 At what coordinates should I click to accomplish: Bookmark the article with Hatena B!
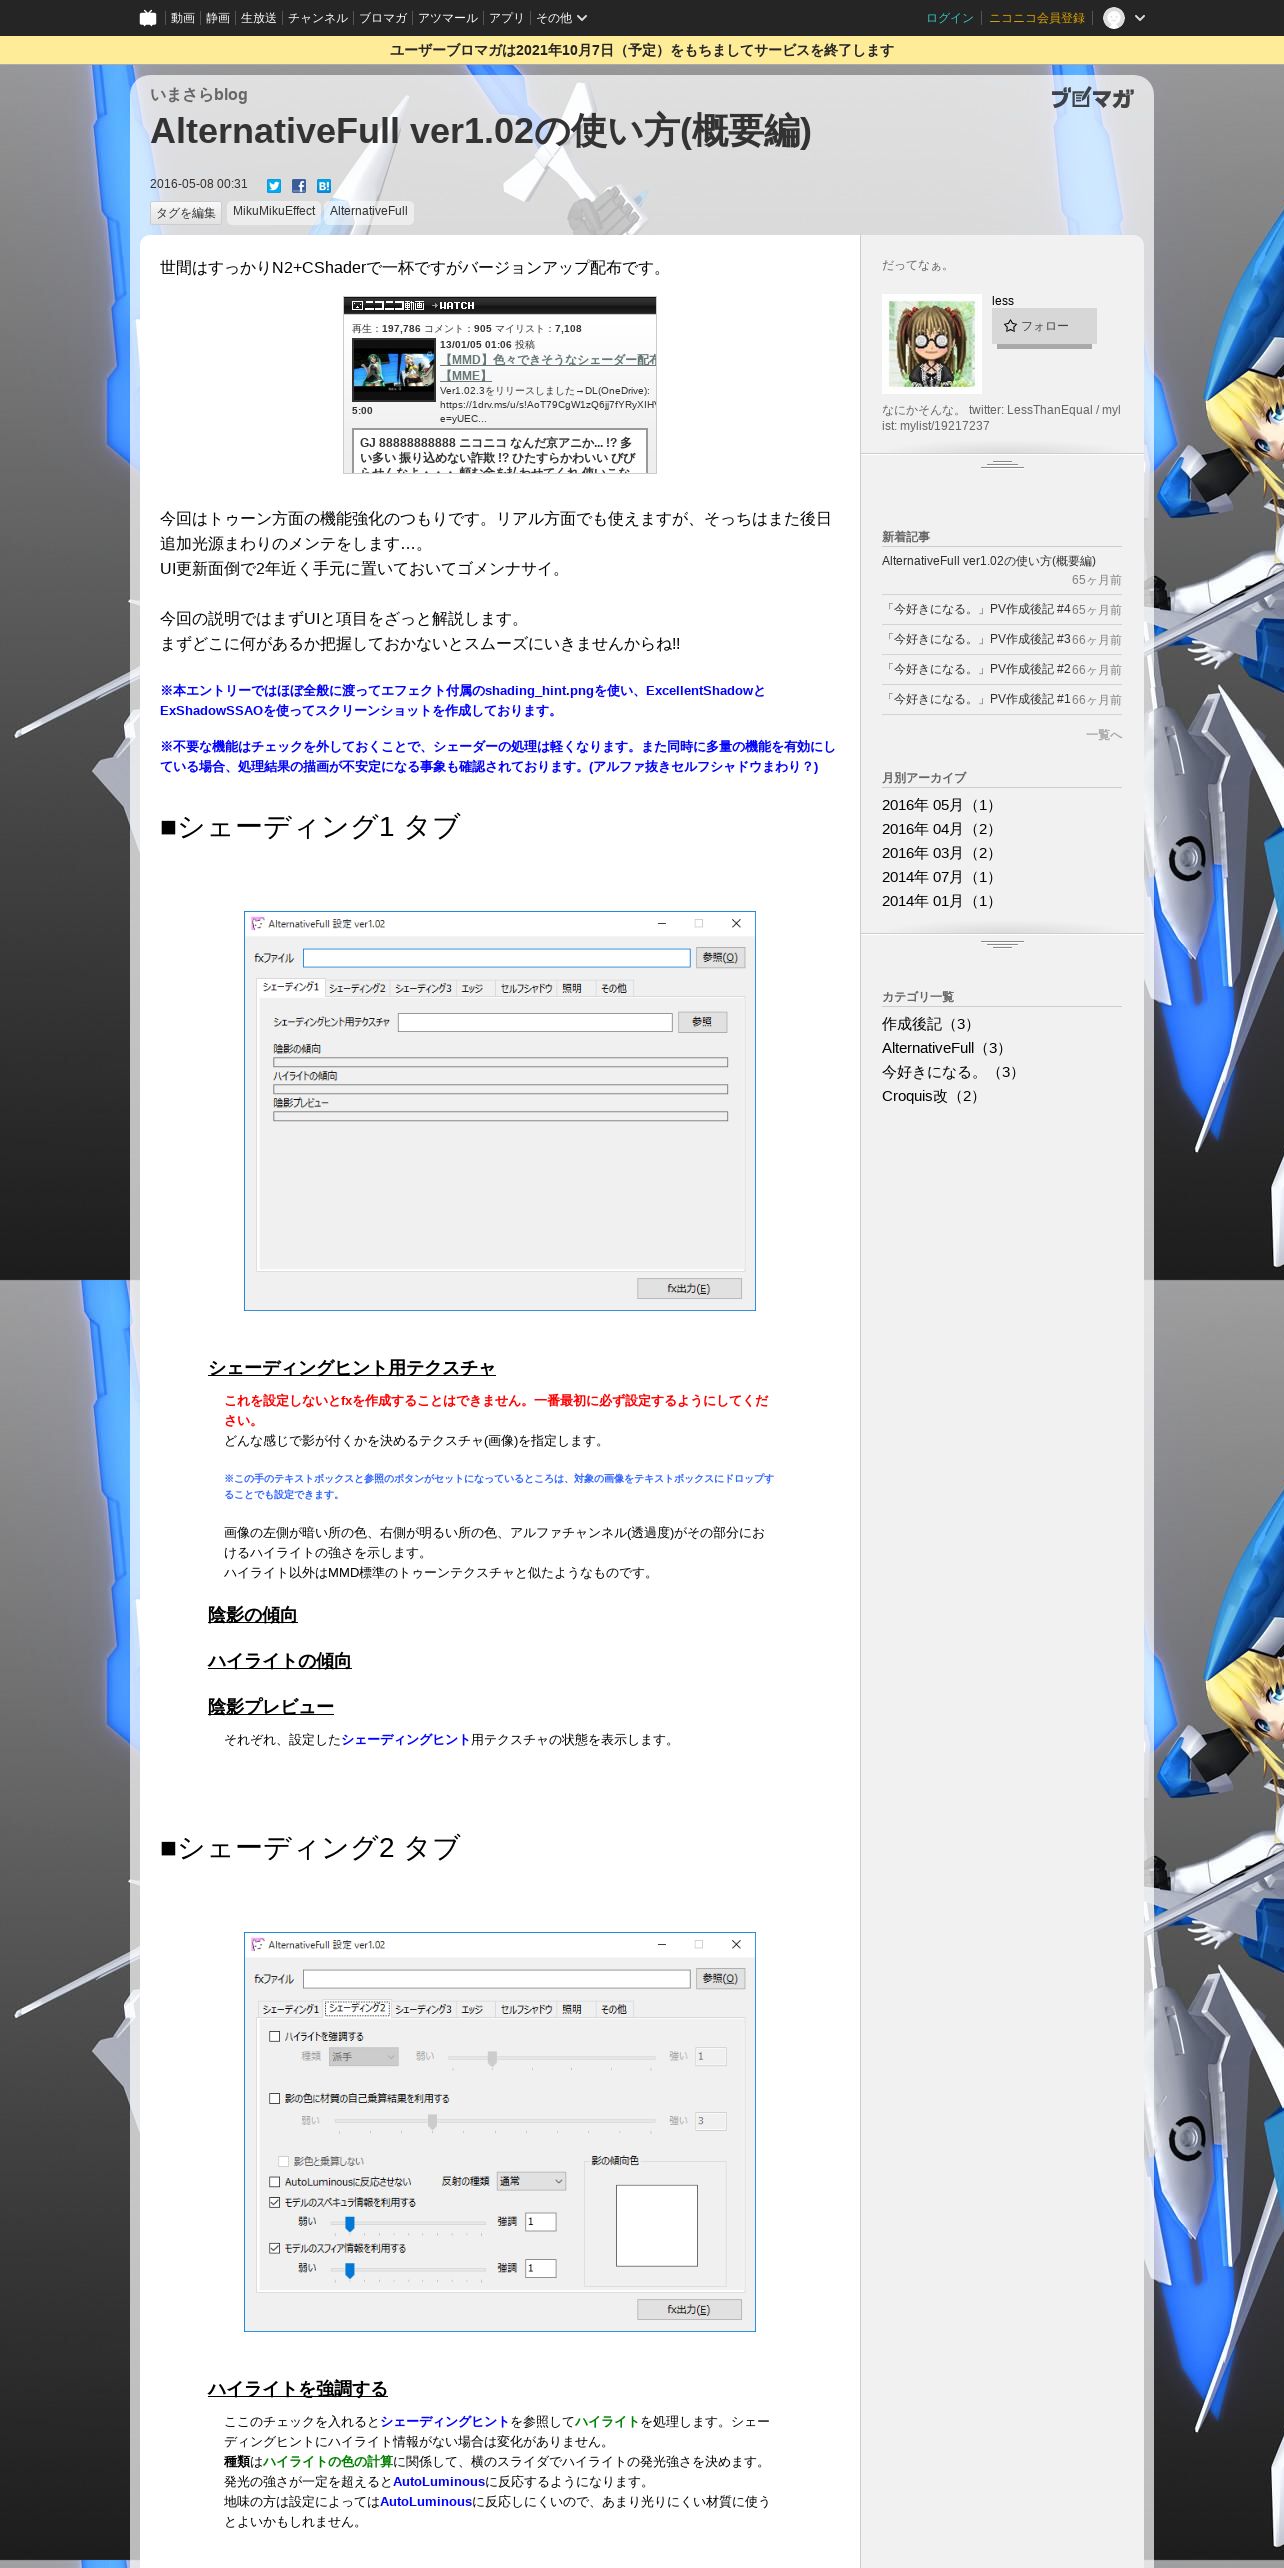coord(324,186)
